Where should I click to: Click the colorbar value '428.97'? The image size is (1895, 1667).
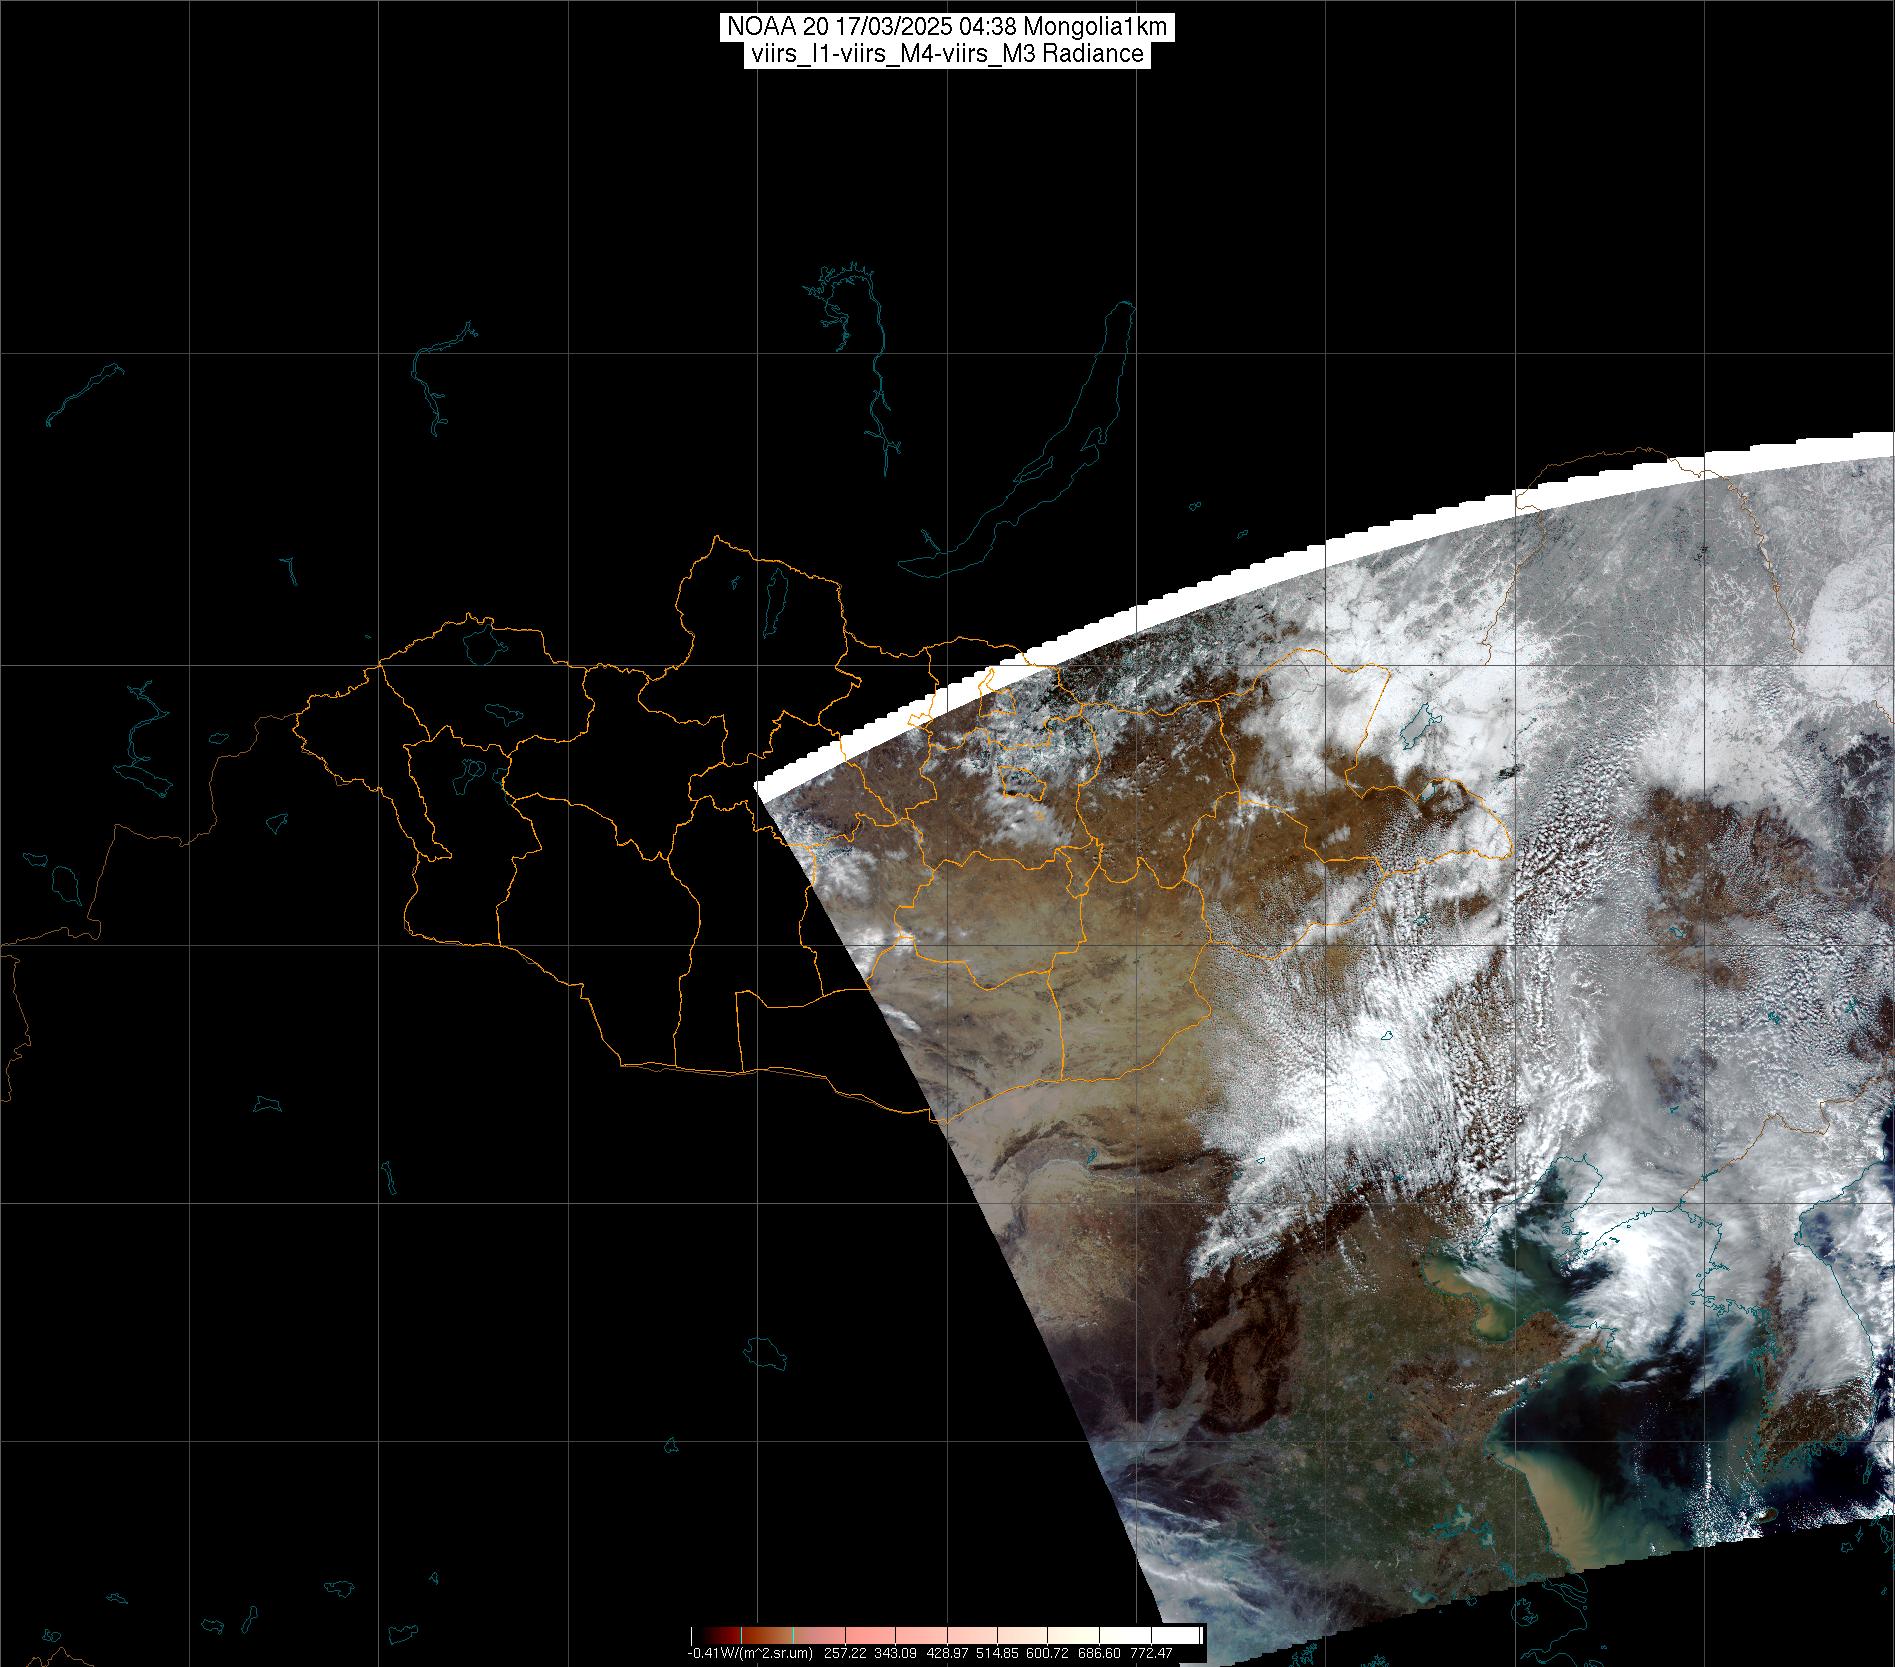(x=947, y=1653)
